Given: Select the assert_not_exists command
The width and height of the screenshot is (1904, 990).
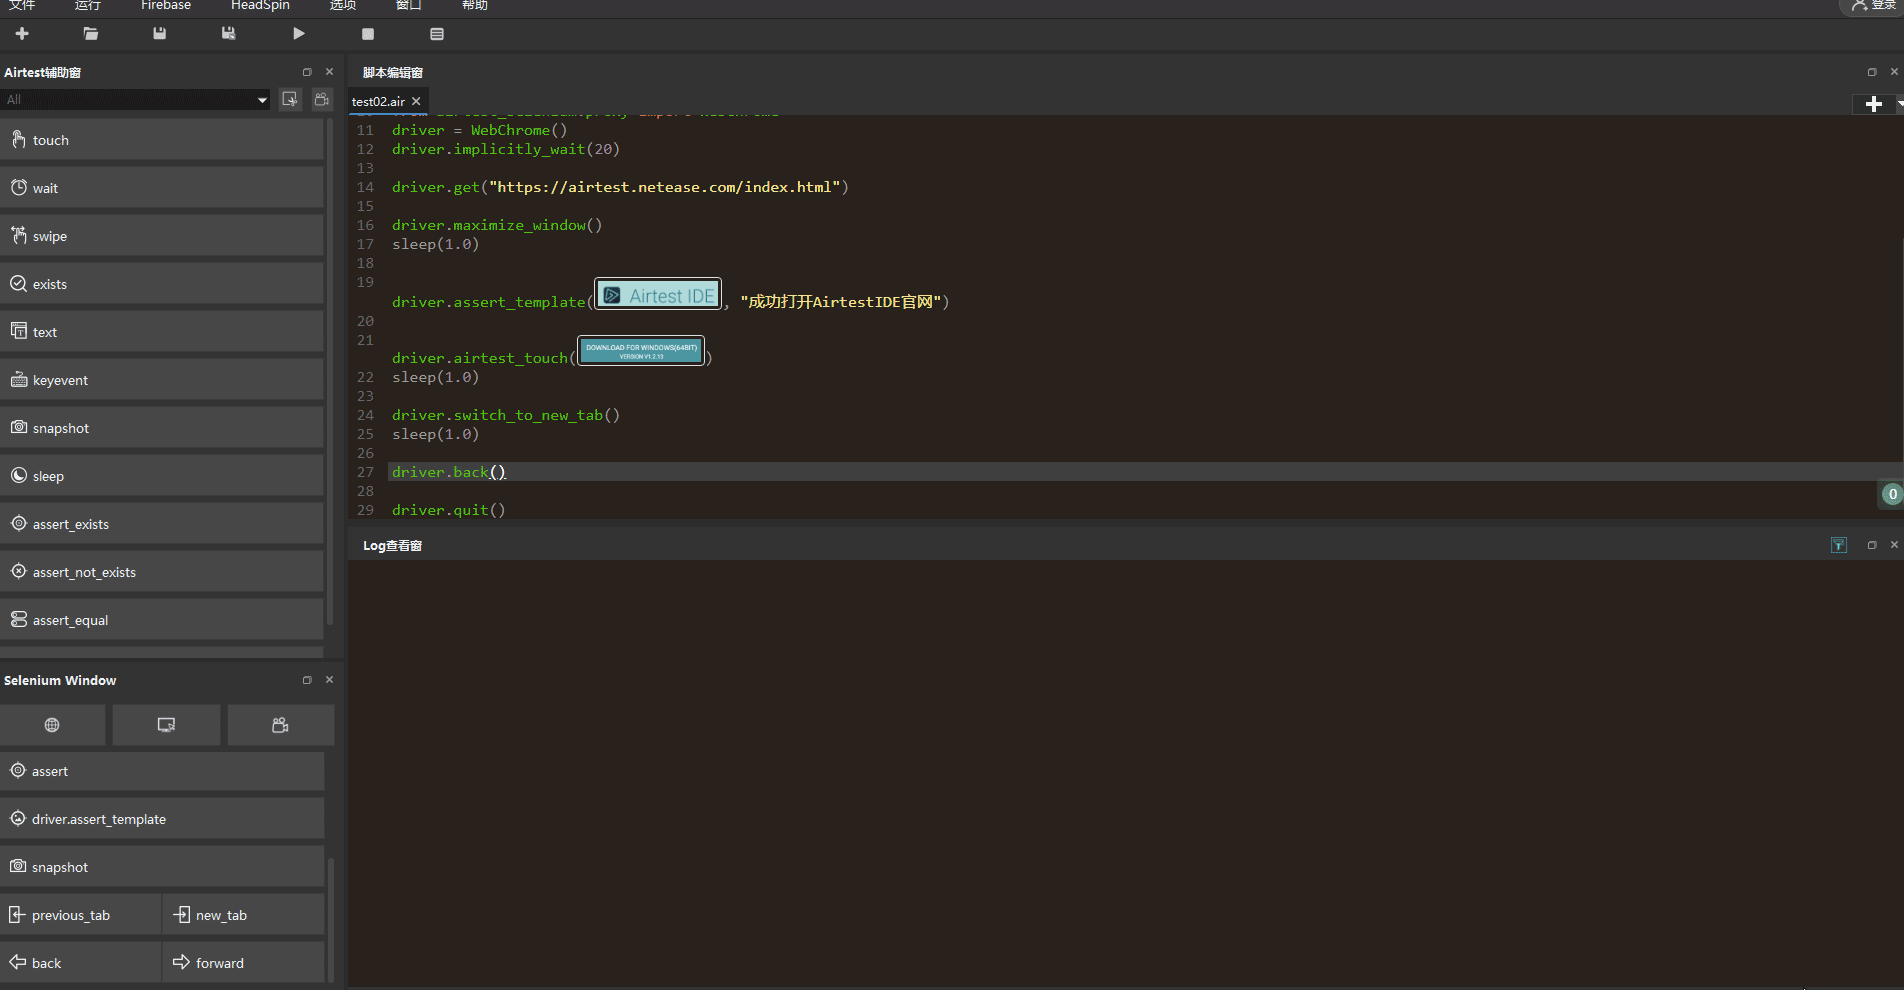Looking at the screenshot, I should pyautogui.click(x=162, y=572).
